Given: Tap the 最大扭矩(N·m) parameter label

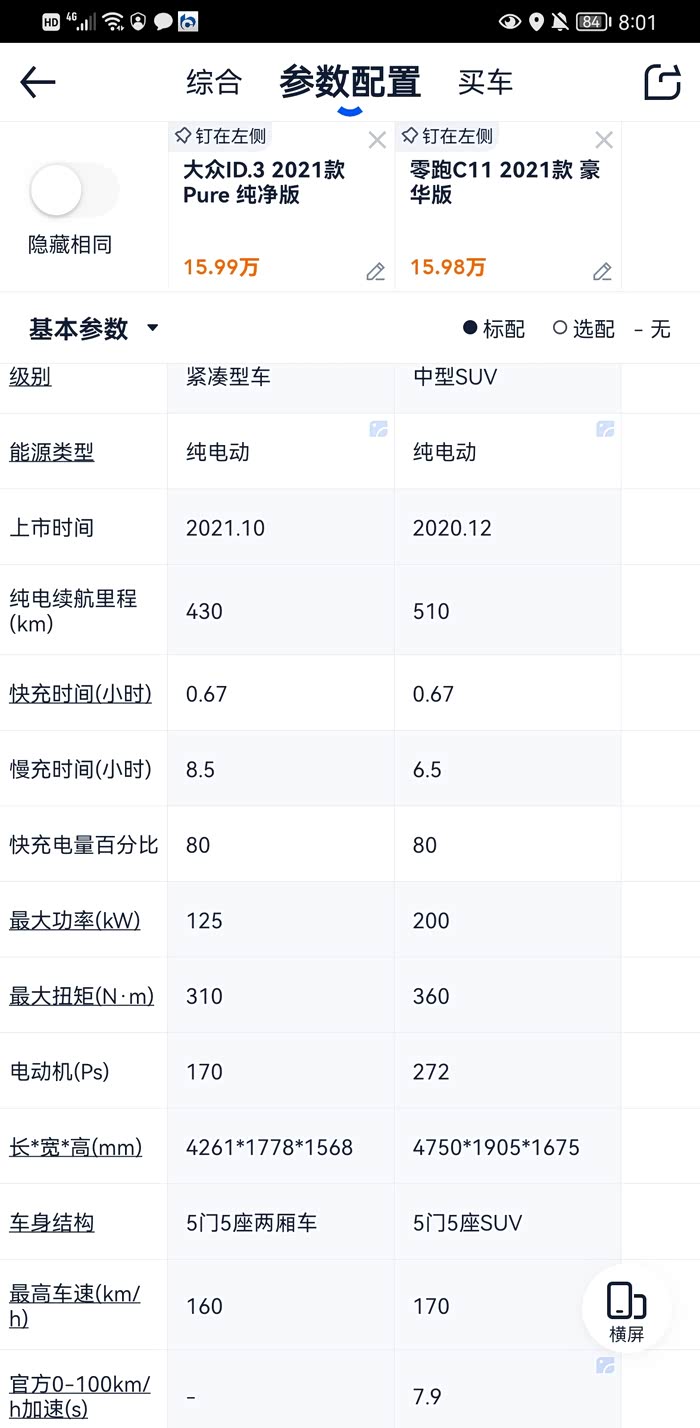Looking at the screenshot, I should coord(82,996).
